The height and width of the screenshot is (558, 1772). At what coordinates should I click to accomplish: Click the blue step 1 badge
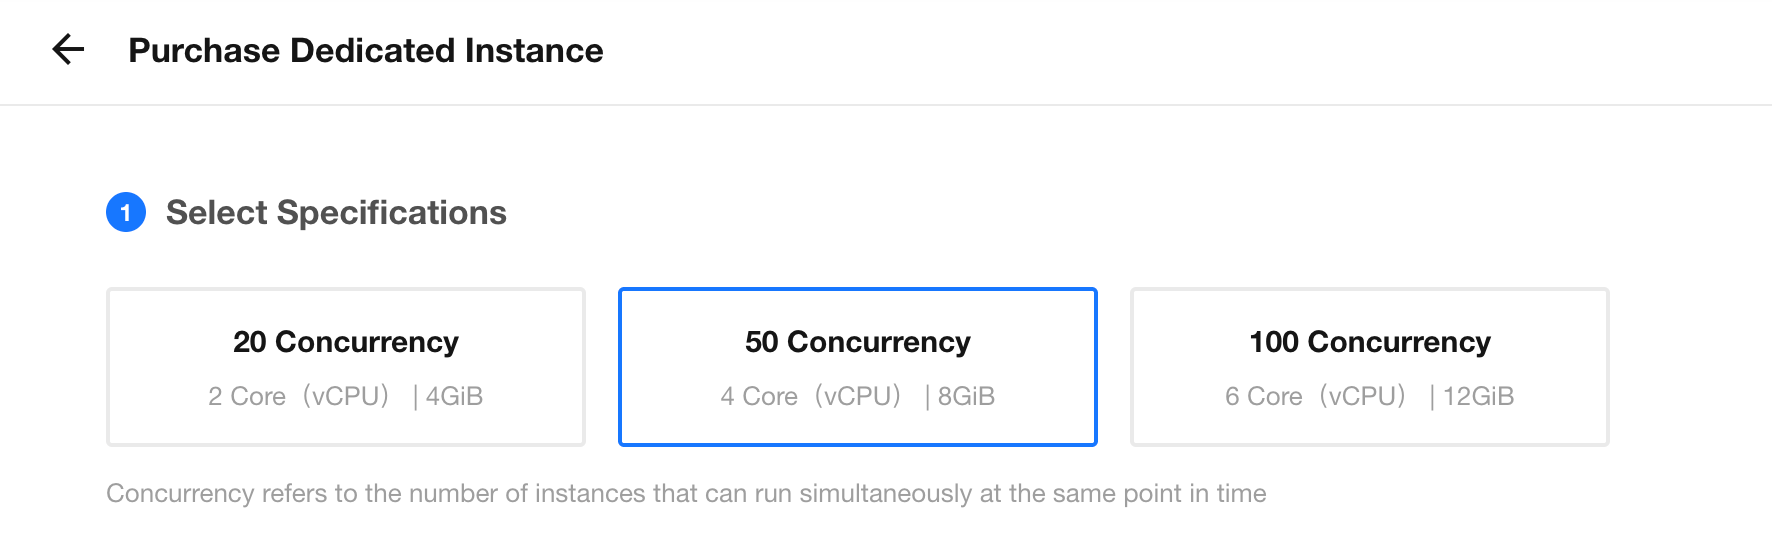(x=126, y=212)
